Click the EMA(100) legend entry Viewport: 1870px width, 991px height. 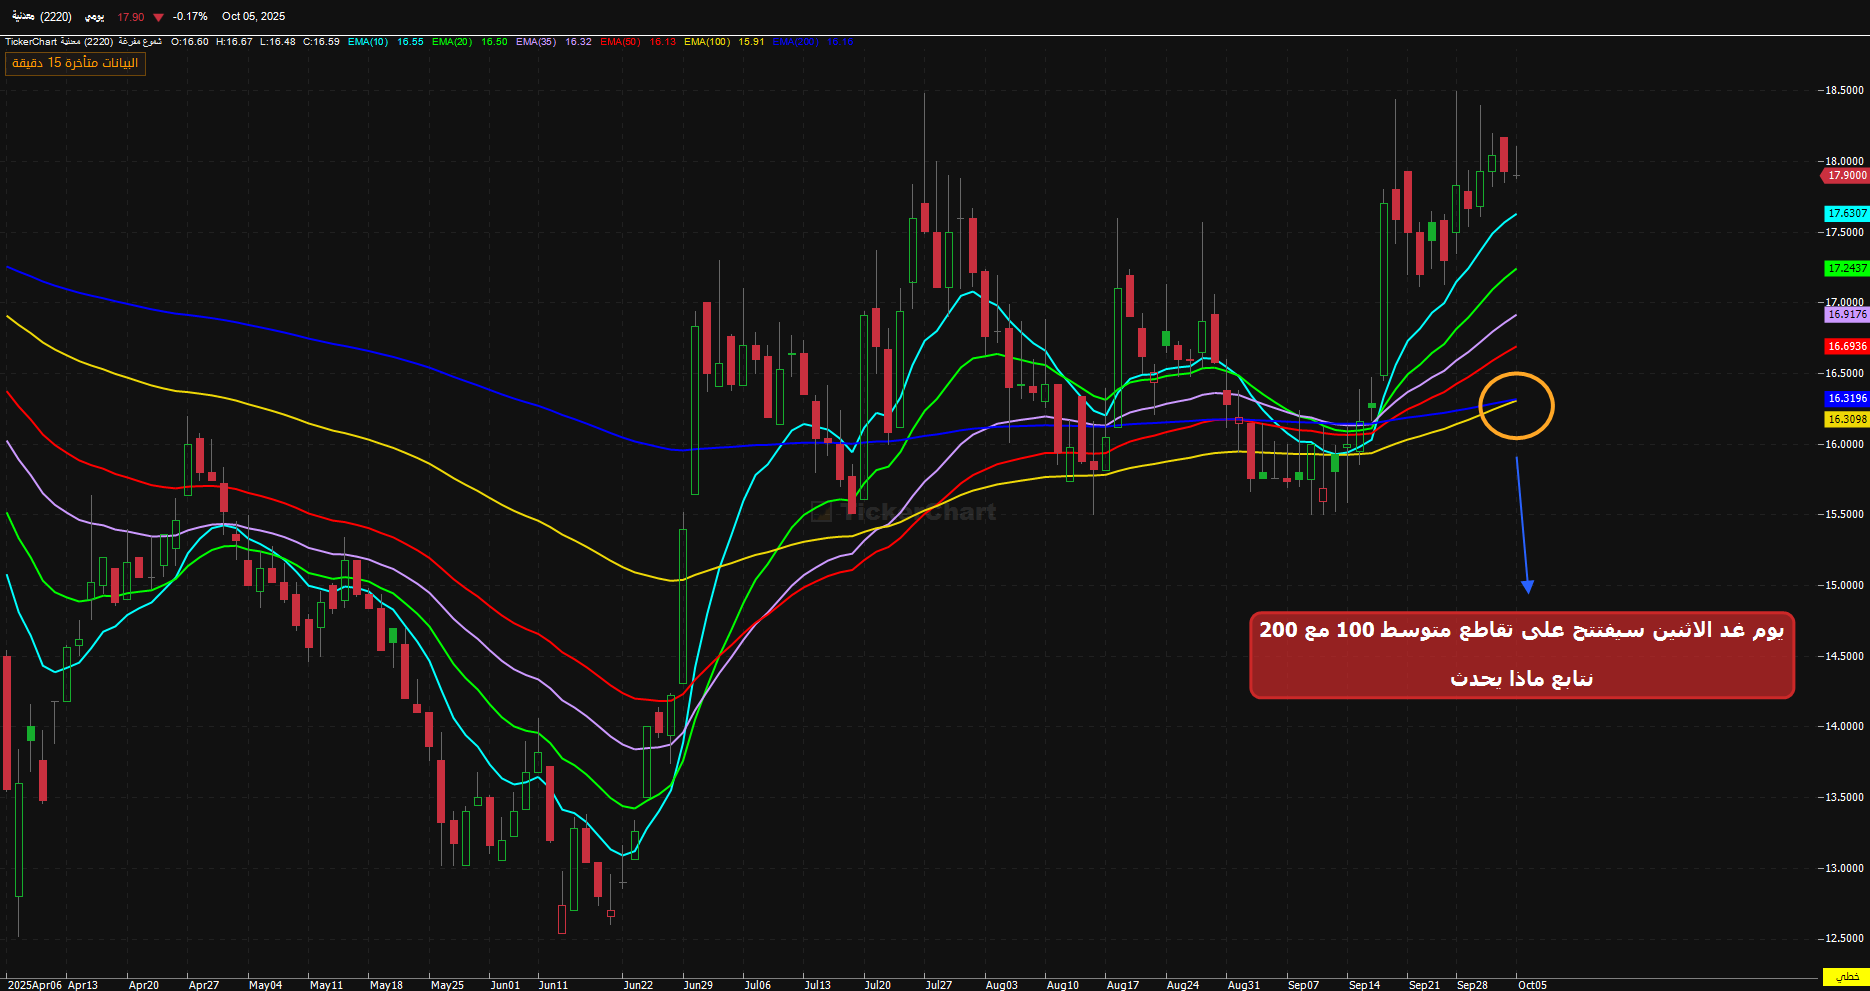pos(707,42)
